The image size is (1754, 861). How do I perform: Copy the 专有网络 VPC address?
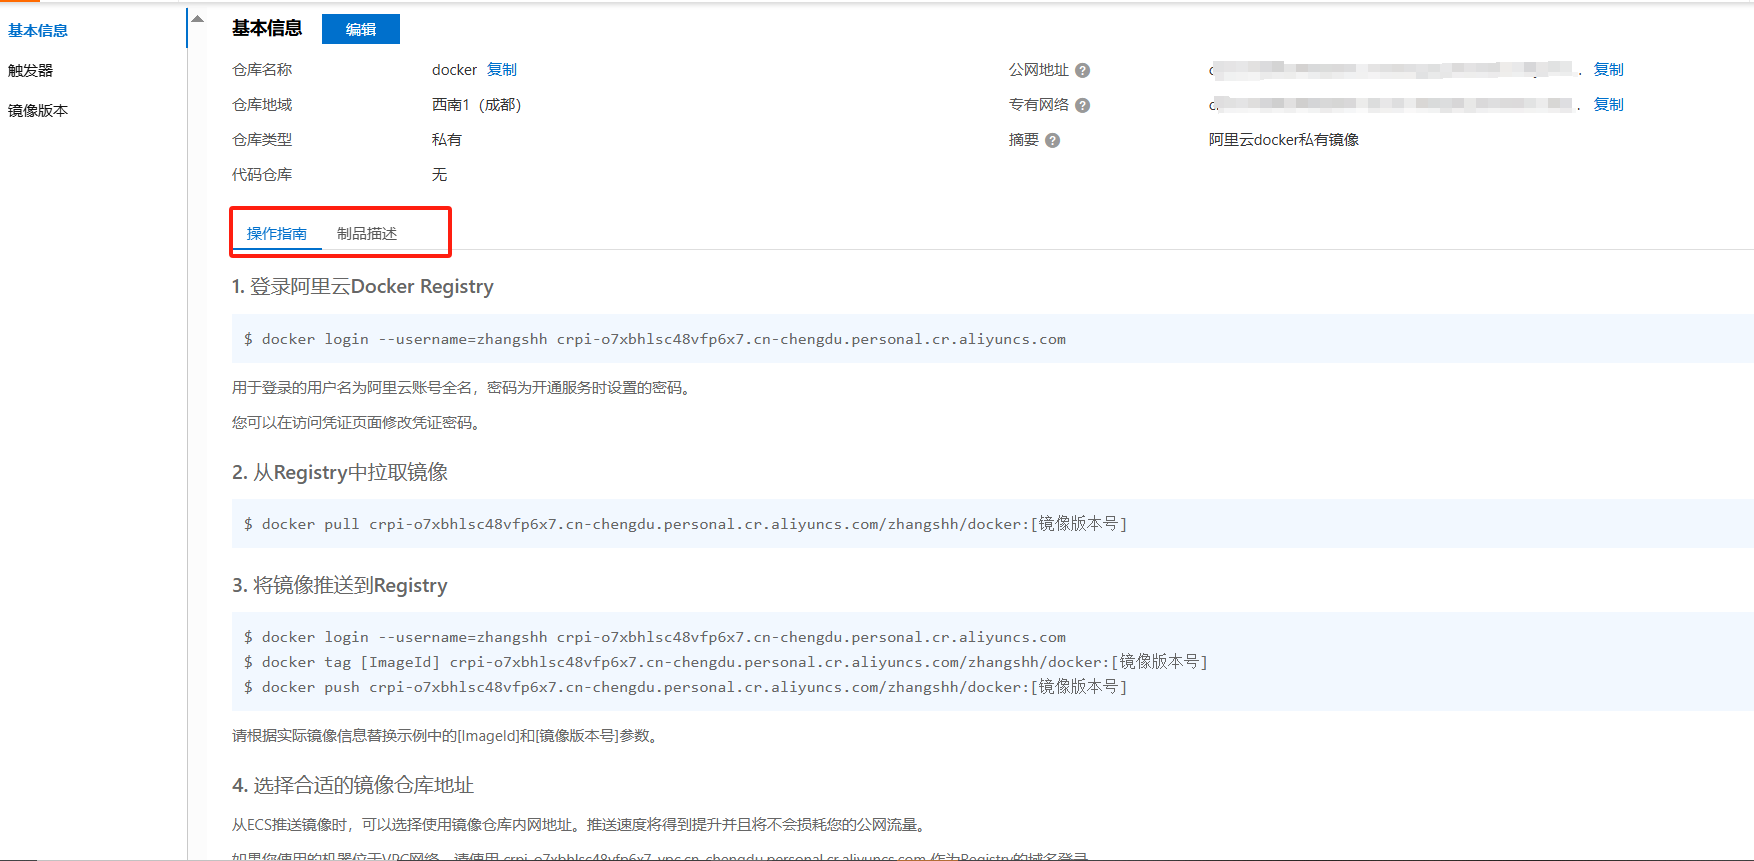click(1608, 105)
